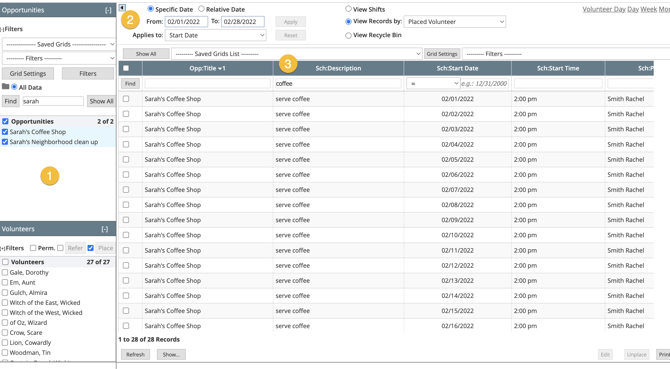
Task: Check the Gale, Dorothy volunteer
Action: pyautogui.click(x=5, y=272)
